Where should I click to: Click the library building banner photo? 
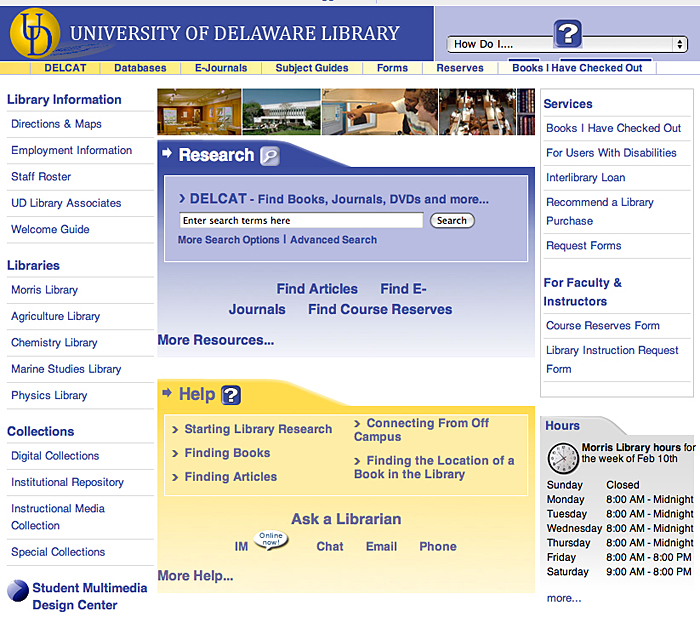(x=281, y=112)
